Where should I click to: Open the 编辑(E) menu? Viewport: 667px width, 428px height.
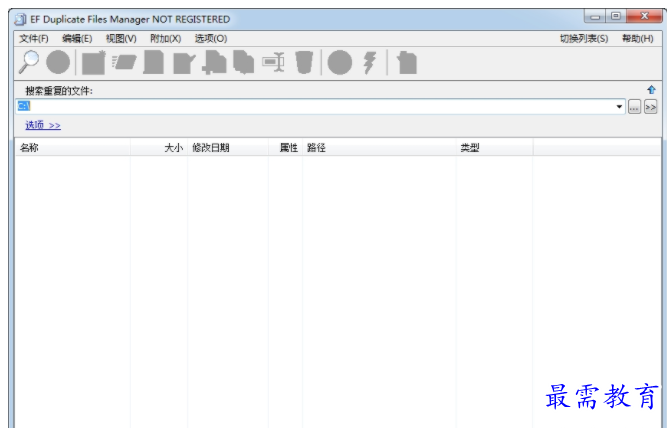(77, 39)
